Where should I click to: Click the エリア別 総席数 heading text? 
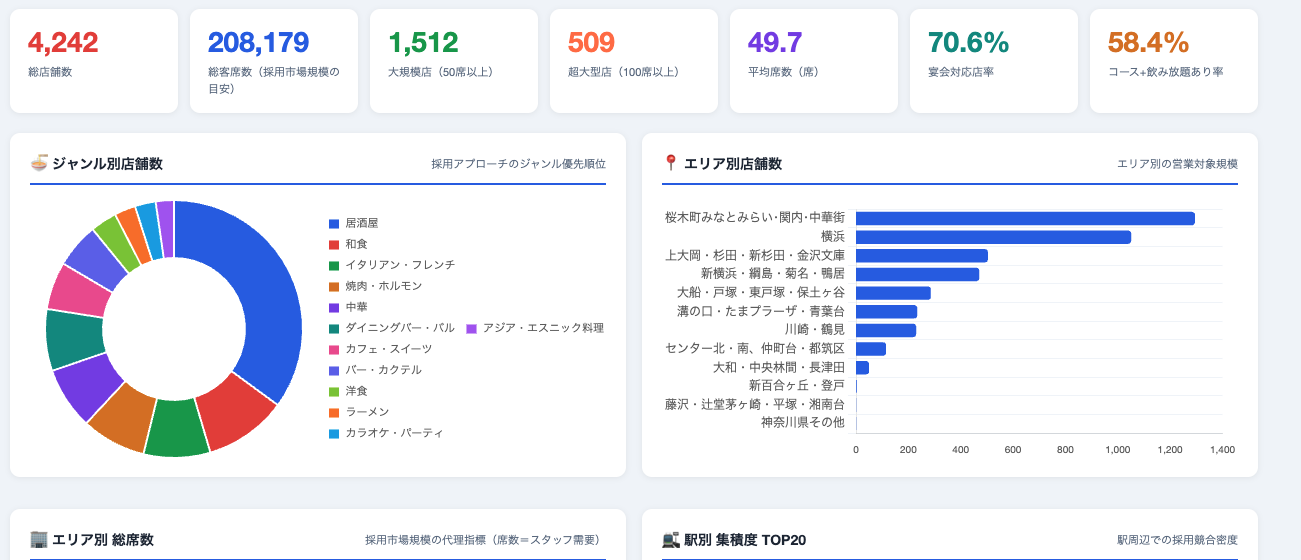[x=103, y=540]
